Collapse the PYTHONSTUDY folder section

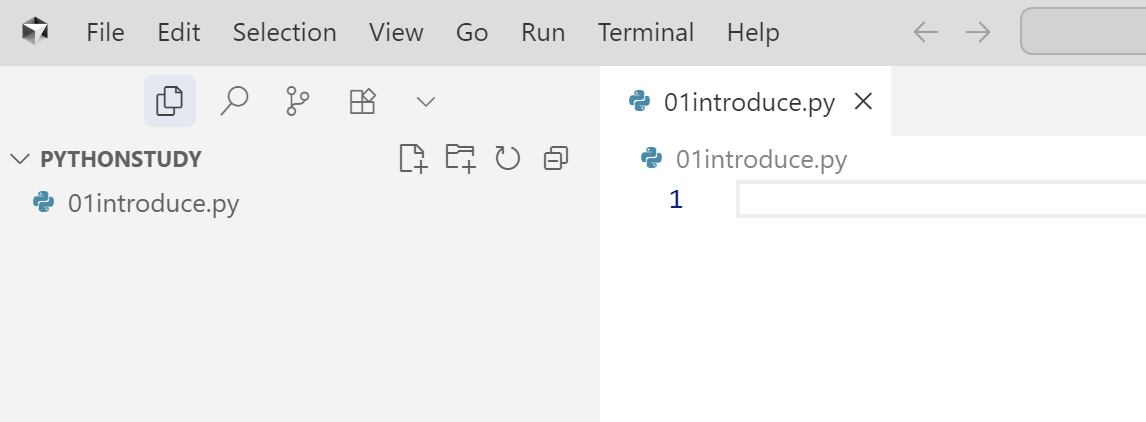pyautogui.click(x=20, y=159)
